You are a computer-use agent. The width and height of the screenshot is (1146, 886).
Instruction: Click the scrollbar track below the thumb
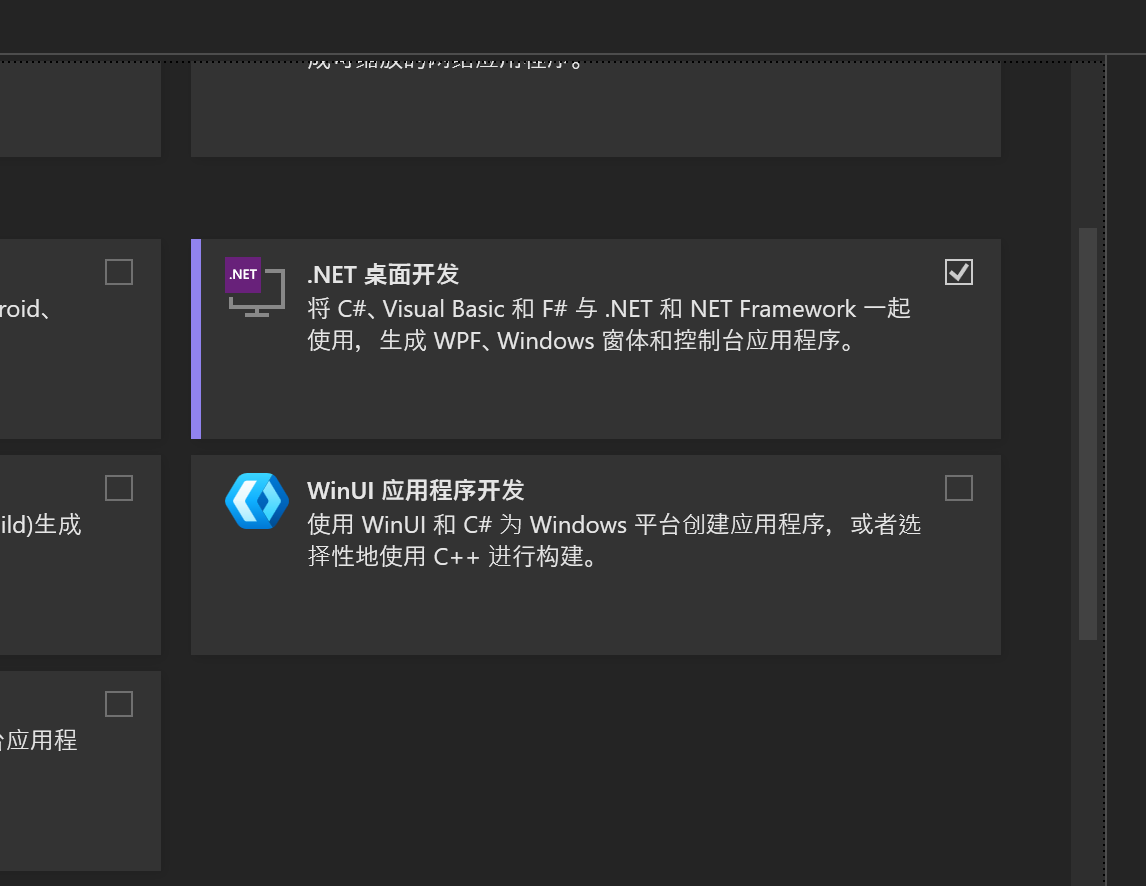click(x=1087, y=760)
